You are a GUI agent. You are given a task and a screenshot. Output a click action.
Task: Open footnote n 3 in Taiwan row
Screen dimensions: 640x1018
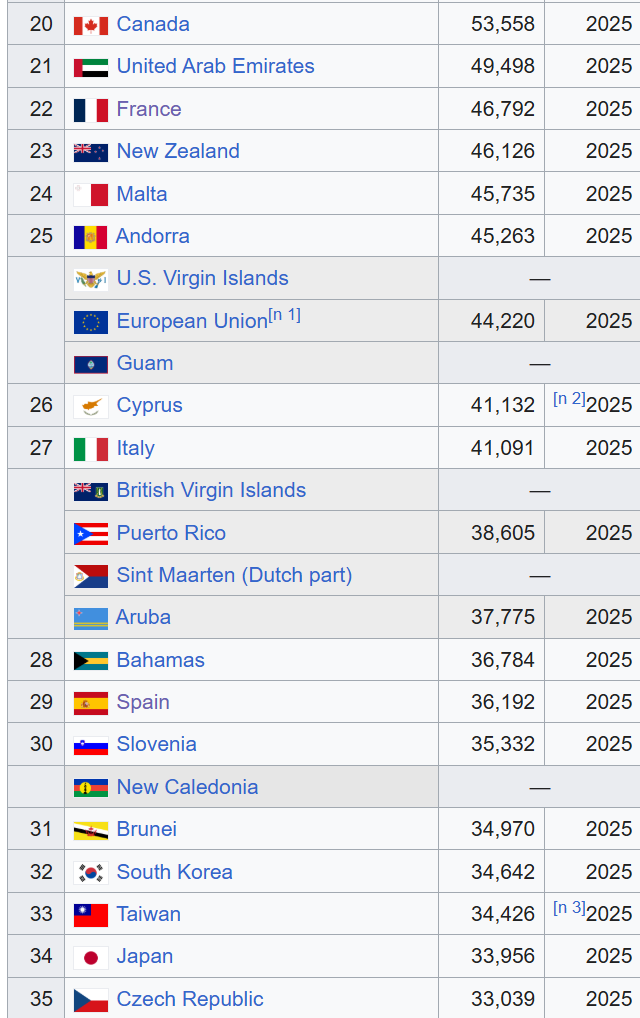tap(569, 908)
